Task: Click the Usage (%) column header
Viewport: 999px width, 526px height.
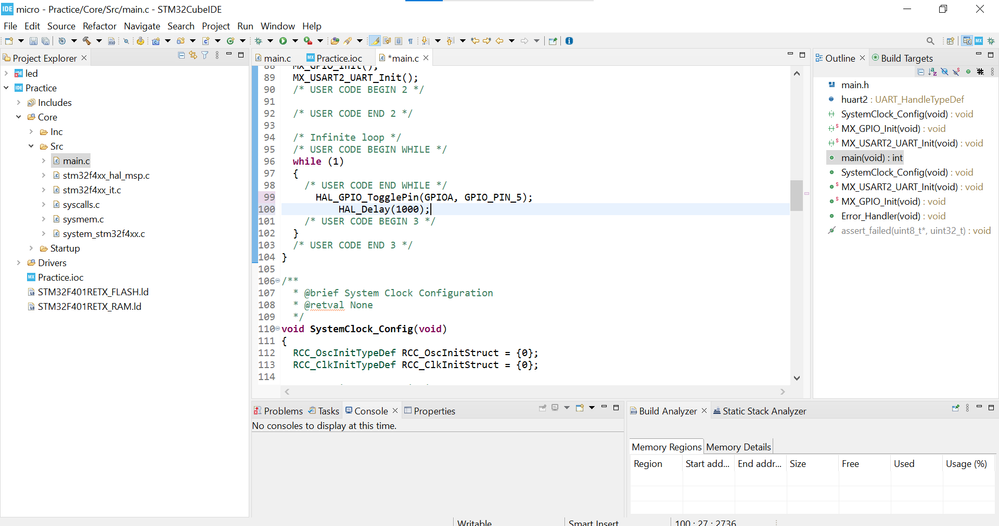Action: click(967, 464)
